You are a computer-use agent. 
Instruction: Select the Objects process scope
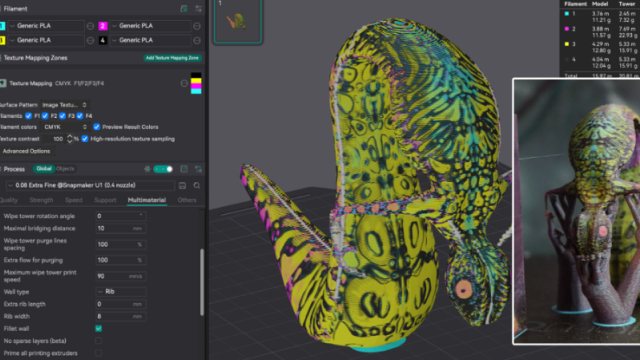tap(65, 169)
